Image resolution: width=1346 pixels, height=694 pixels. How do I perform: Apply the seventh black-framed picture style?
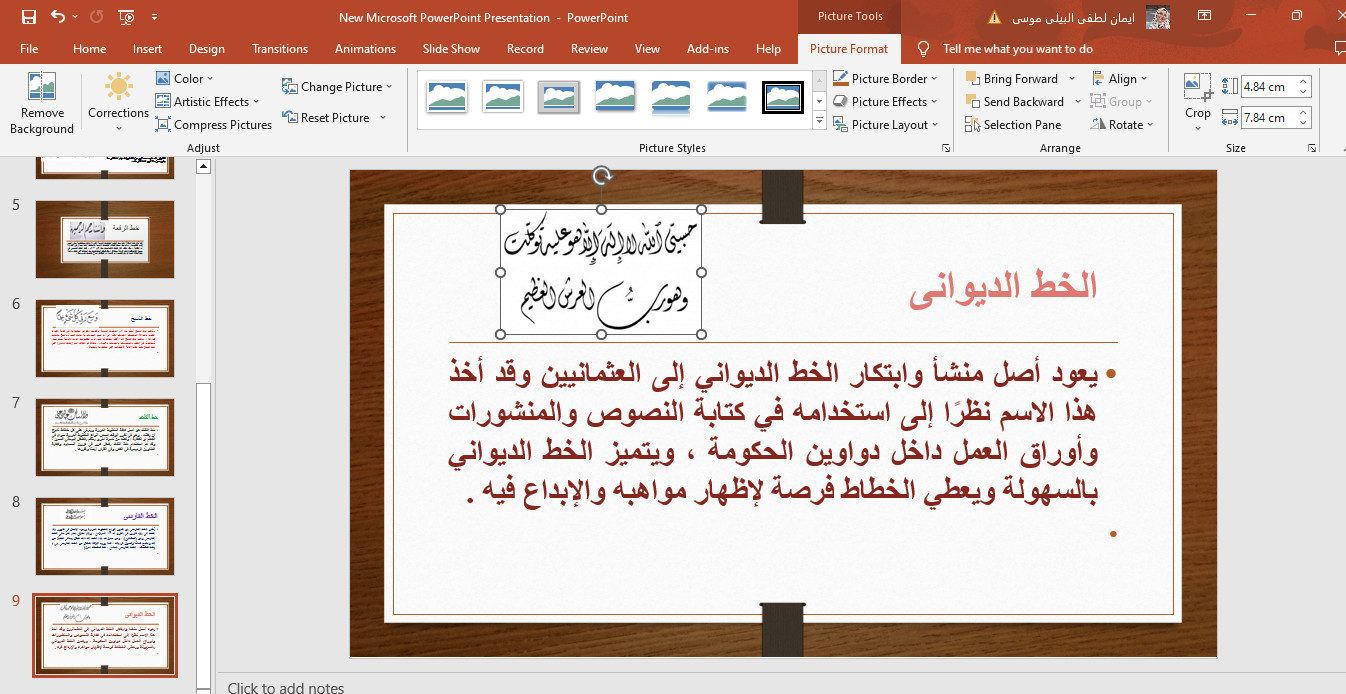coord(783,97)
